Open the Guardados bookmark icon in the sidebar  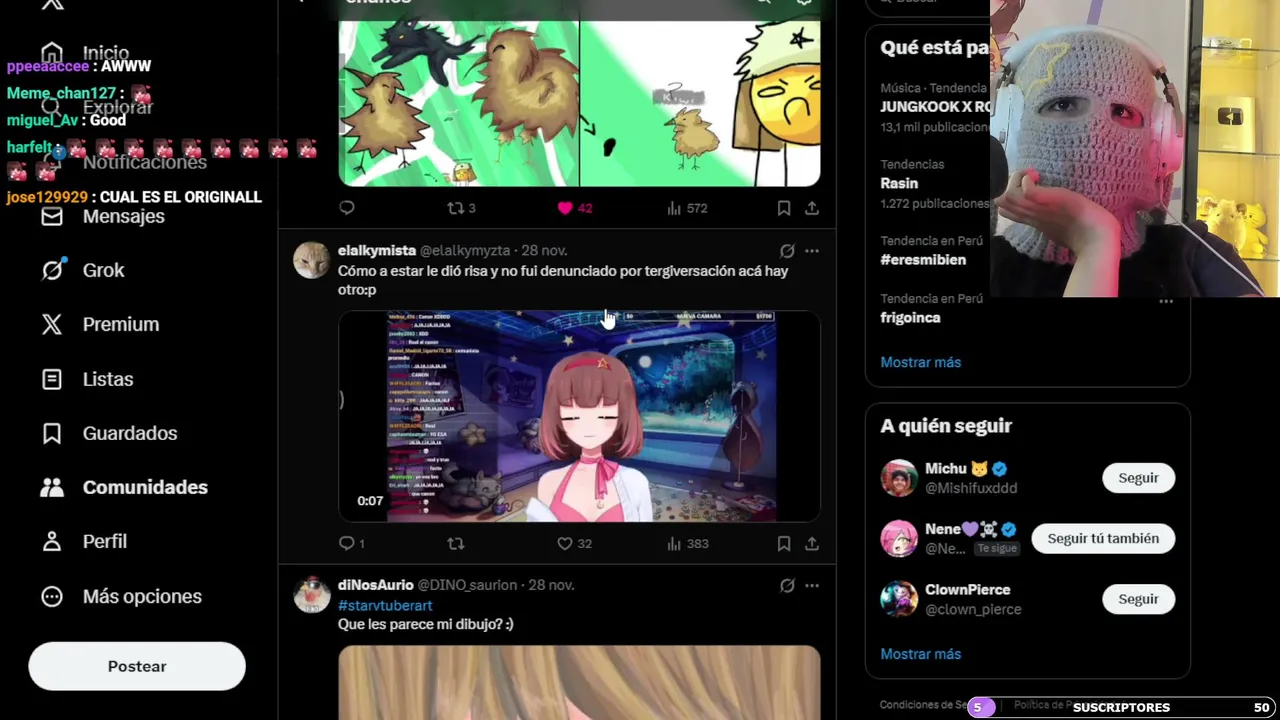tap(52, 433)
